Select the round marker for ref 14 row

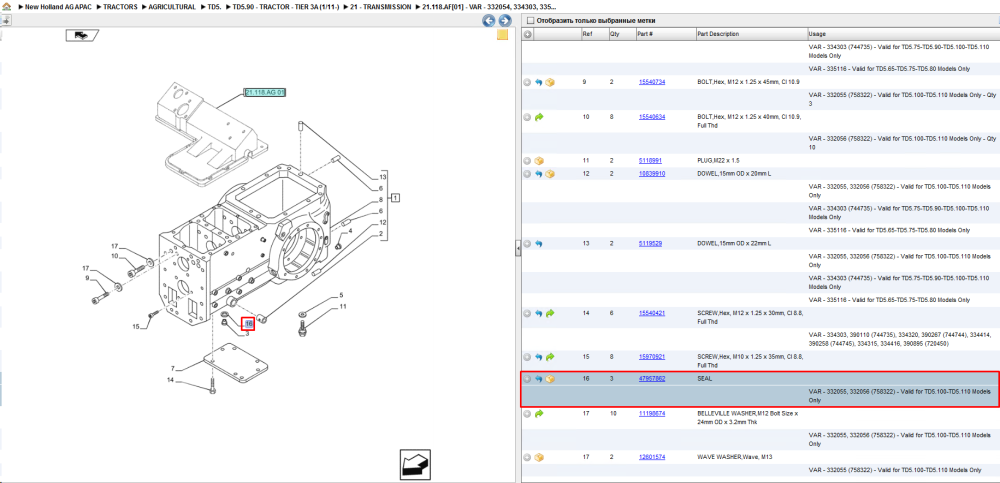point(527,313)
